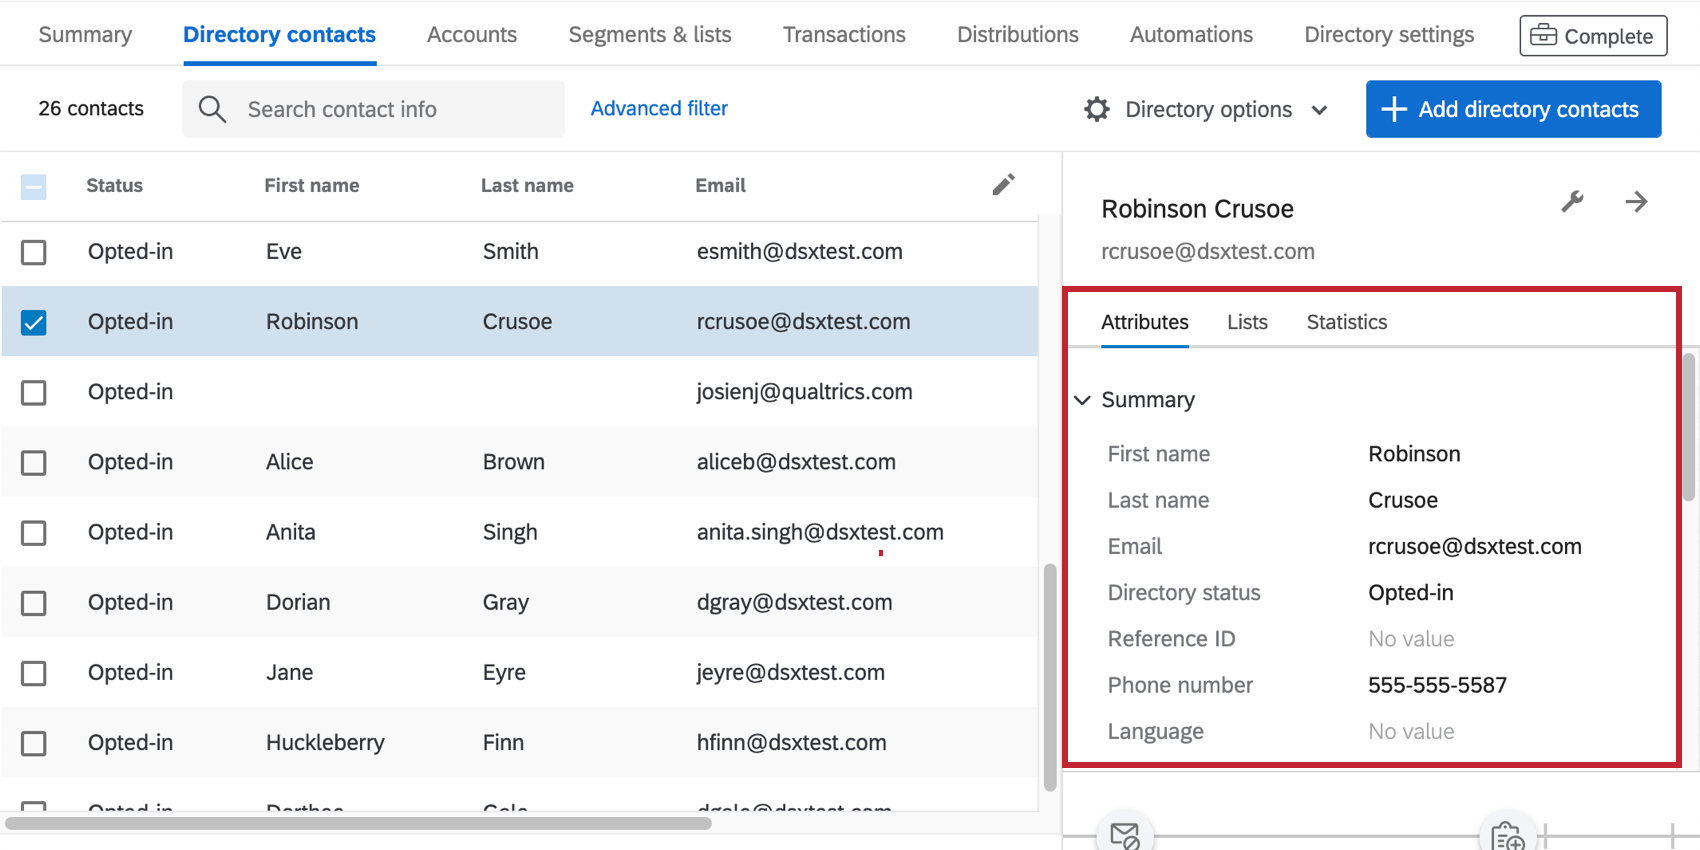
Task: Select the Directory contacts tab
Action: 279,35
